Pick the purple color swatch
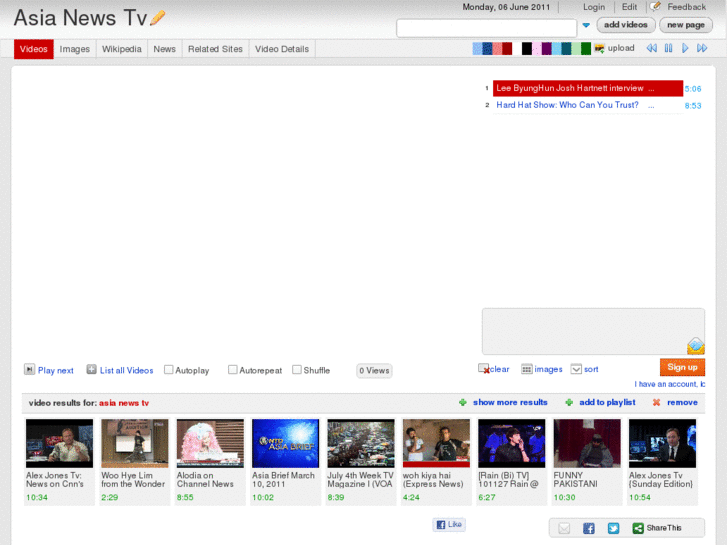Image resolution: width=727 pixels, height=545 pixels. click(547, 48)
